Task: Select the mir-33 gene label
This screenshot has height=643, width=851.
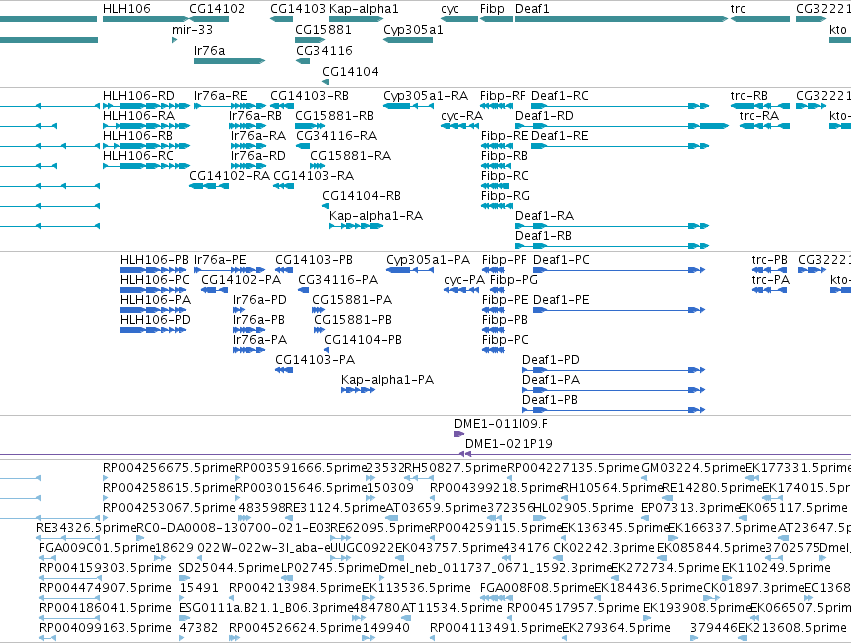Action: tap(192, 30)
